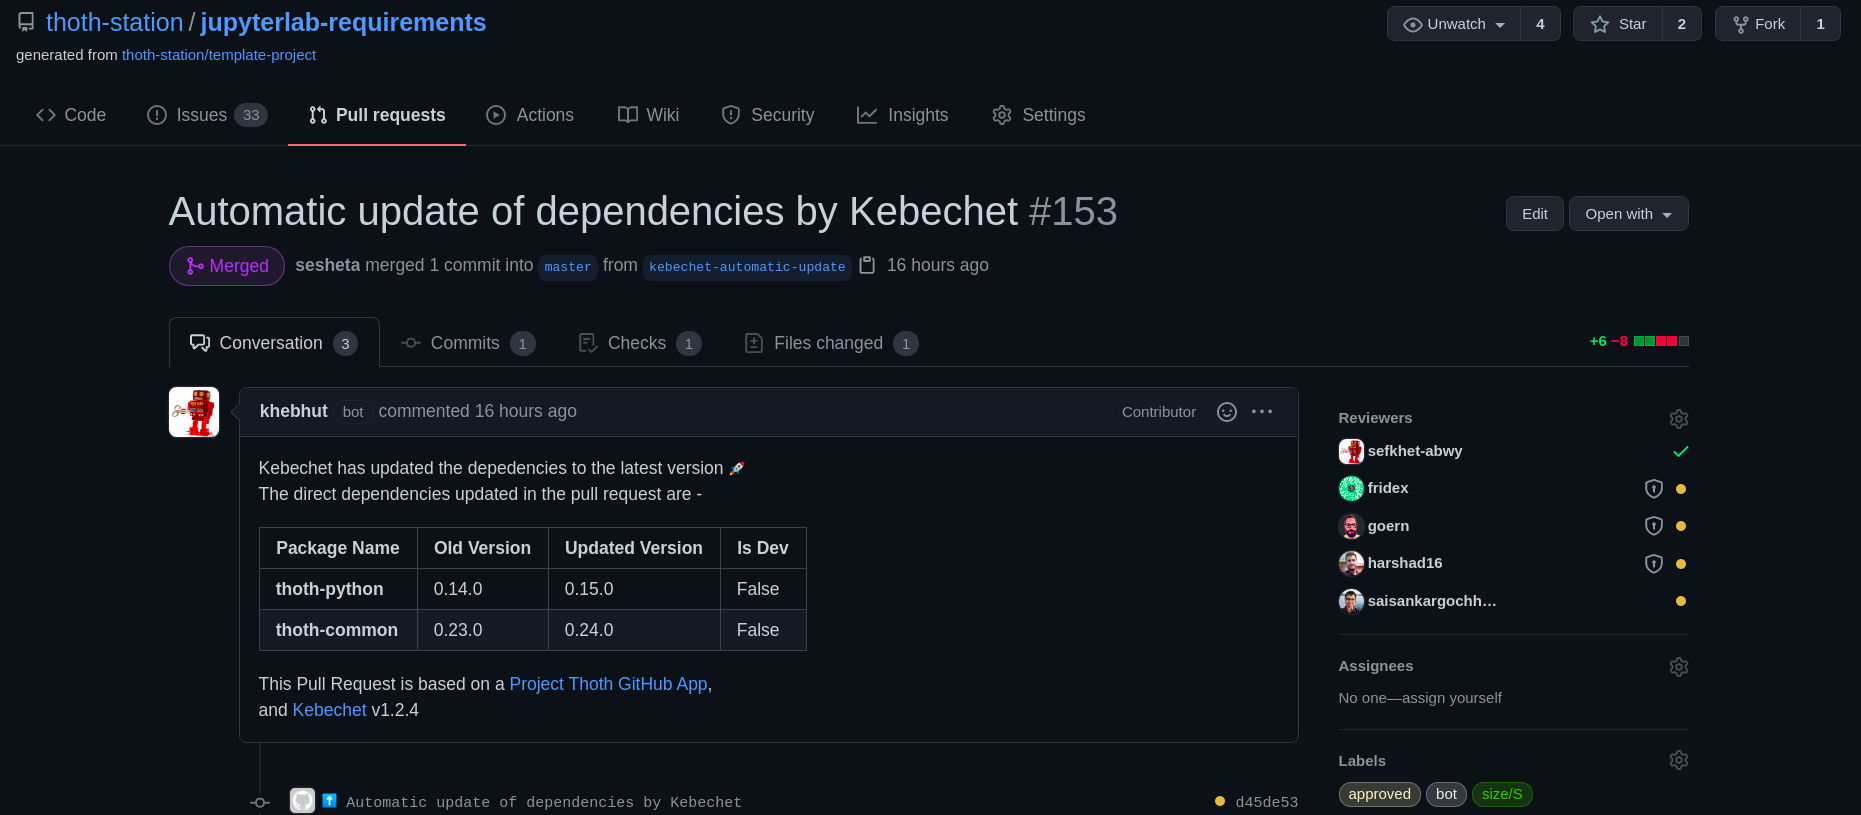The width and height of the screenshot is (1861, 815).
Task: Open the kebechet-automatic-update branch link
Action: [747, 267]
